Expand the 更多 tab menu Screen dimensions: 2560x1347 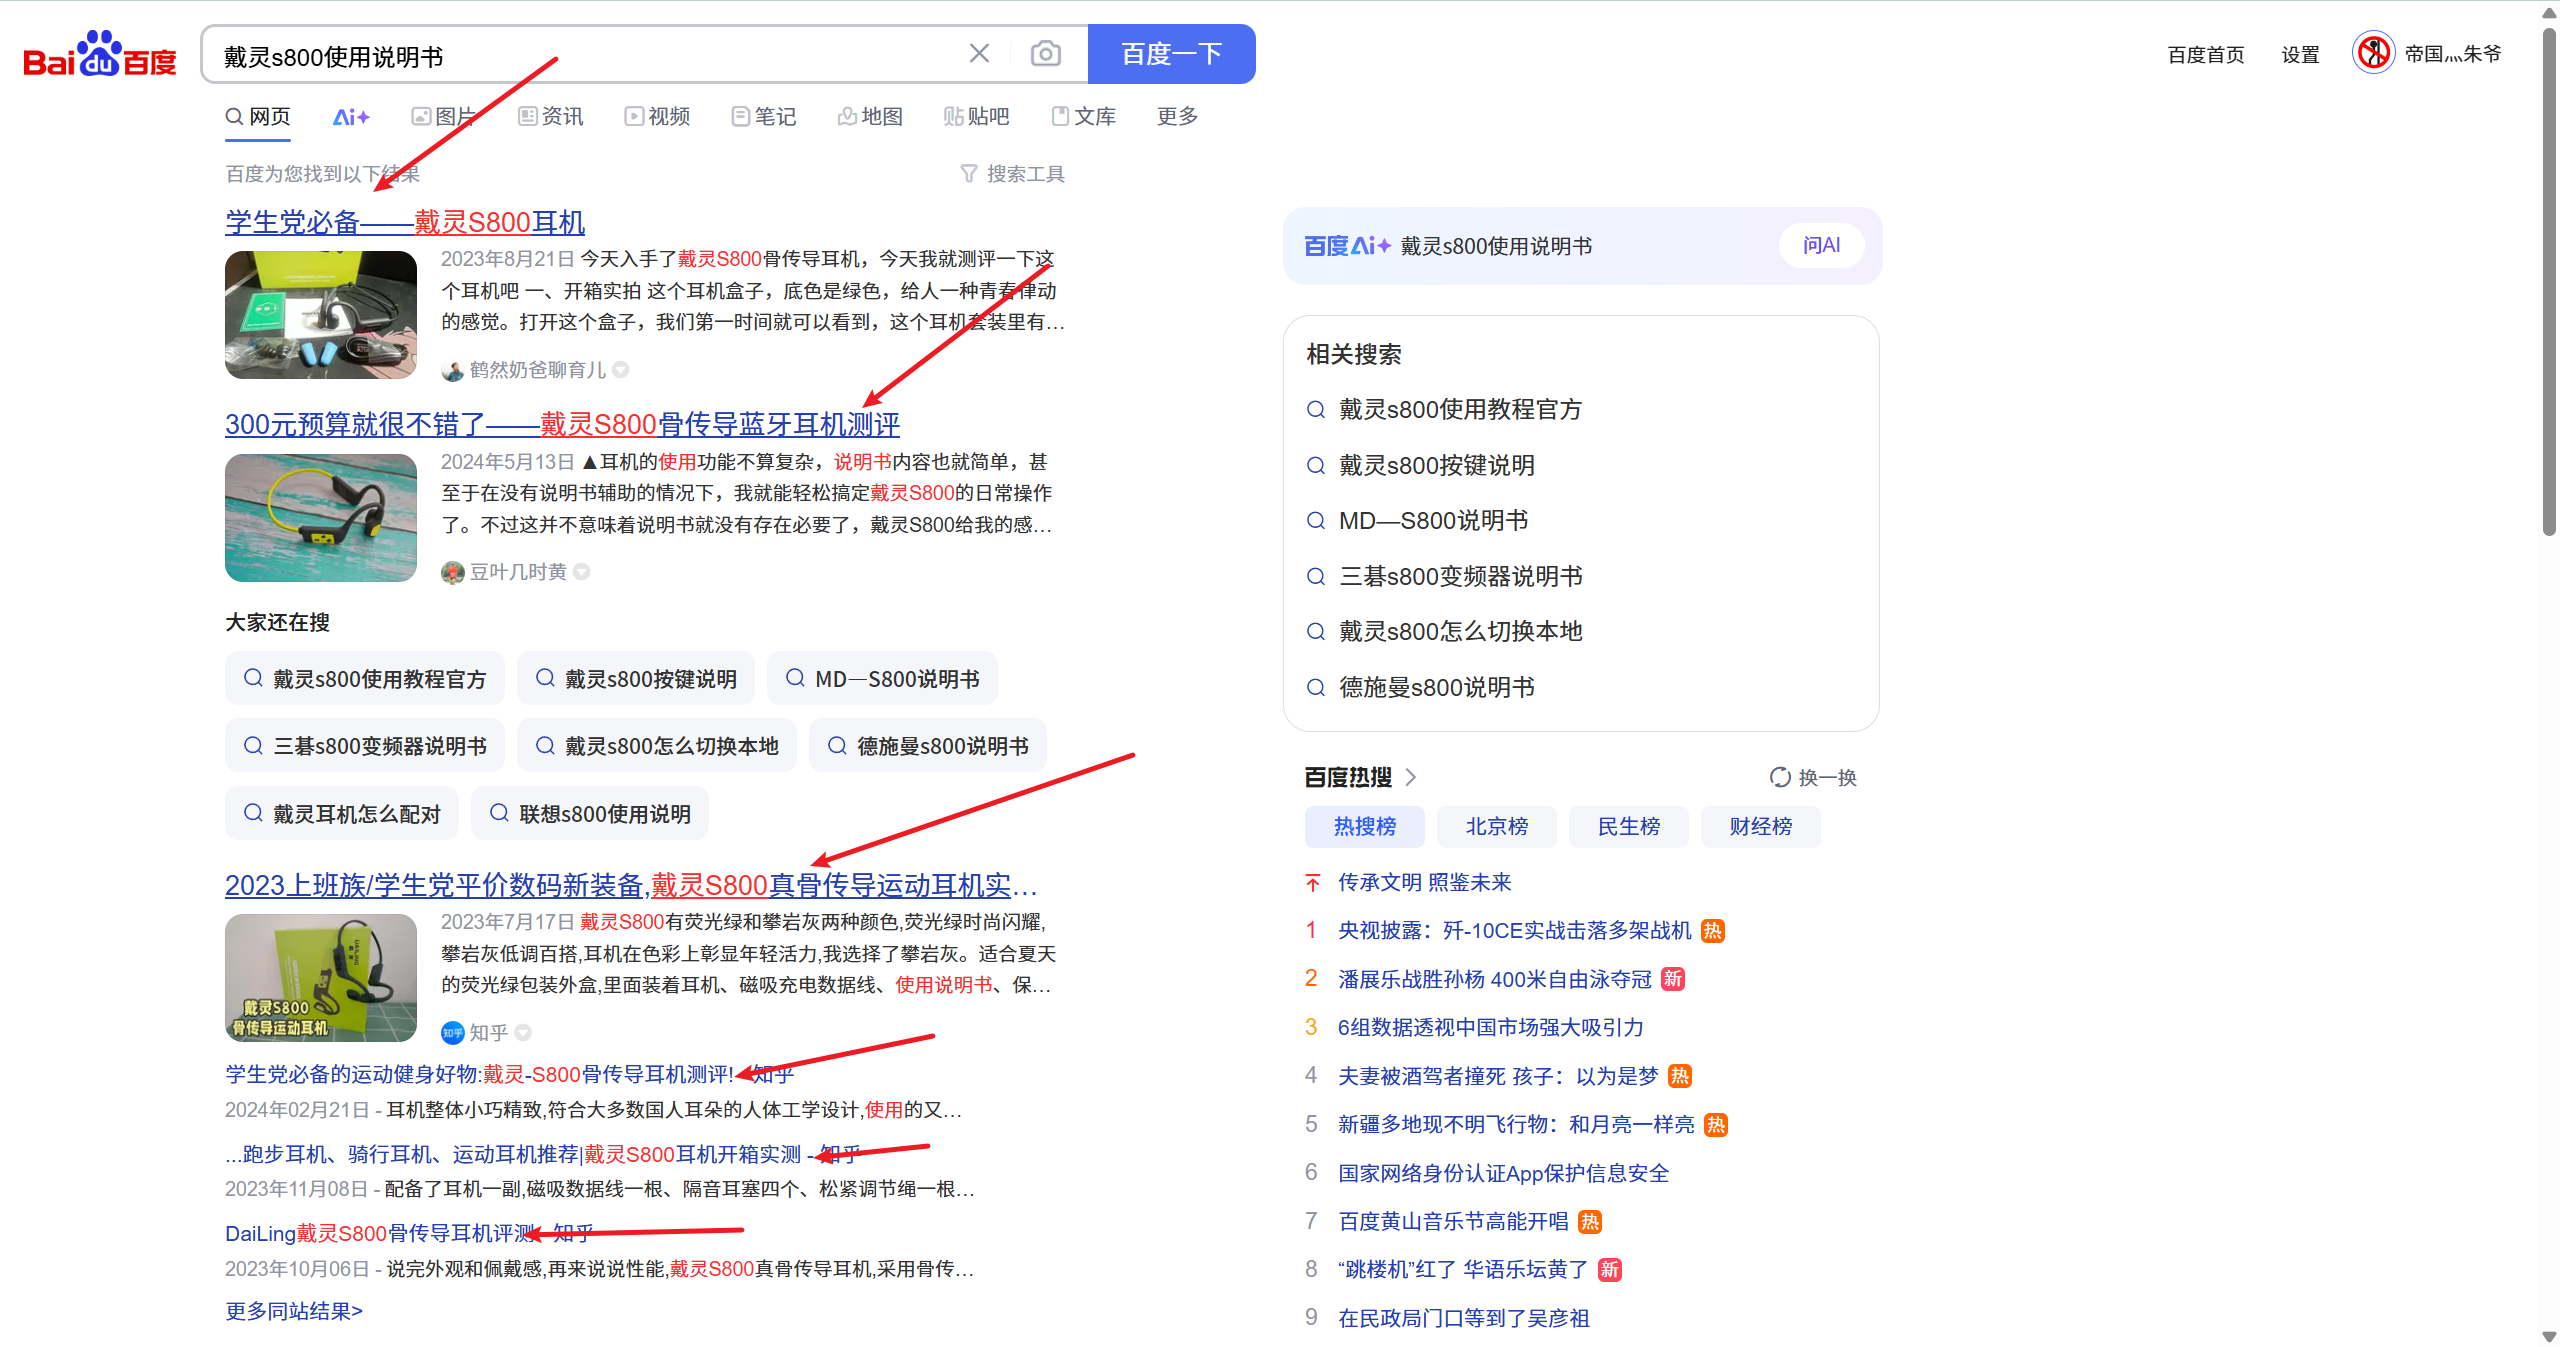click(x=1177, y=117)
